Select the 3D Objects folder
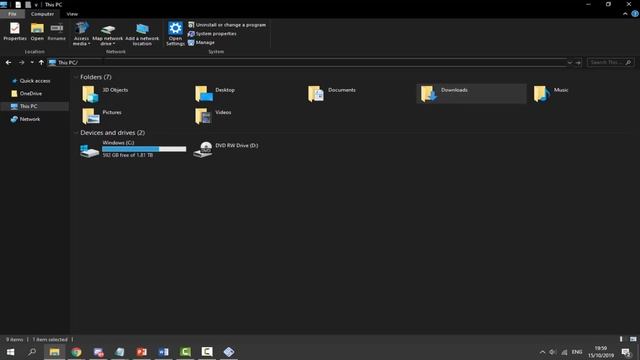This screenshot has height=360, width=640. [105, 94]
